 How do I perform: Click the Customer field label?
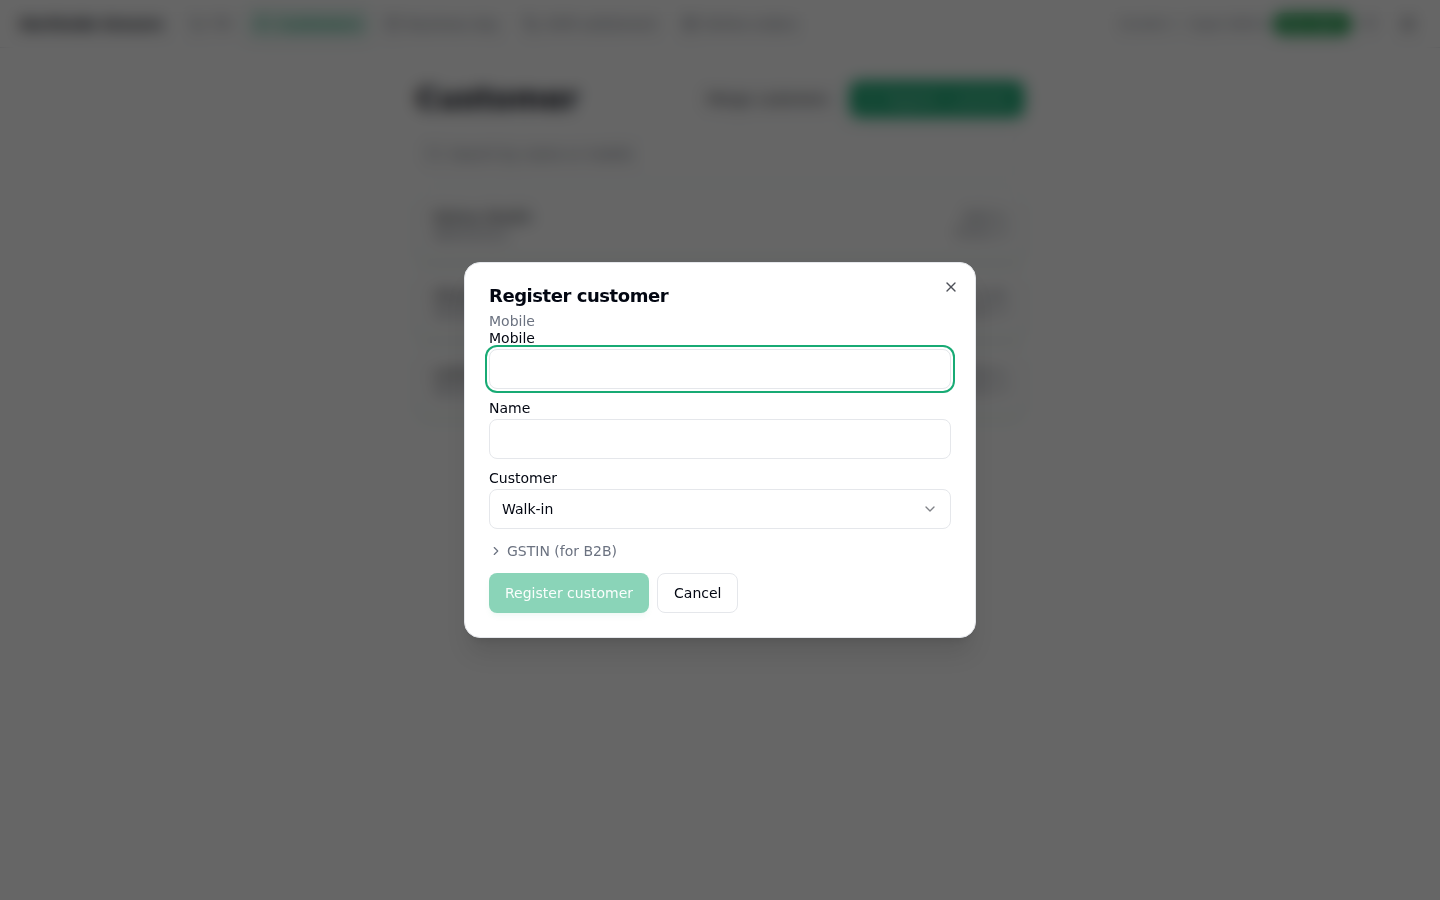[523, 478]
